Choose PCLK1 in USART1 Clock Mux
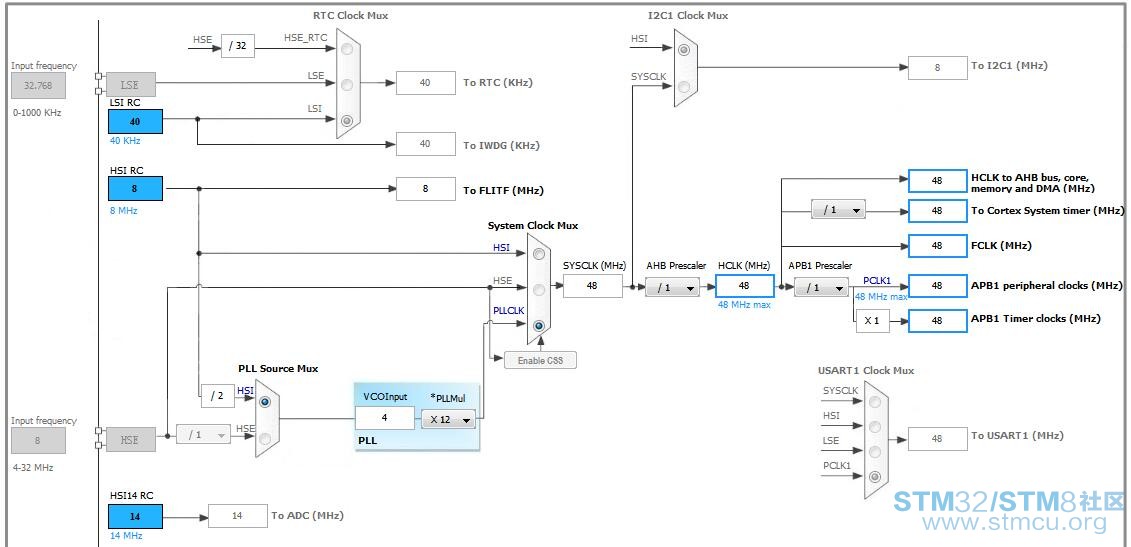The image size is (1131, 547). [875, 476]
